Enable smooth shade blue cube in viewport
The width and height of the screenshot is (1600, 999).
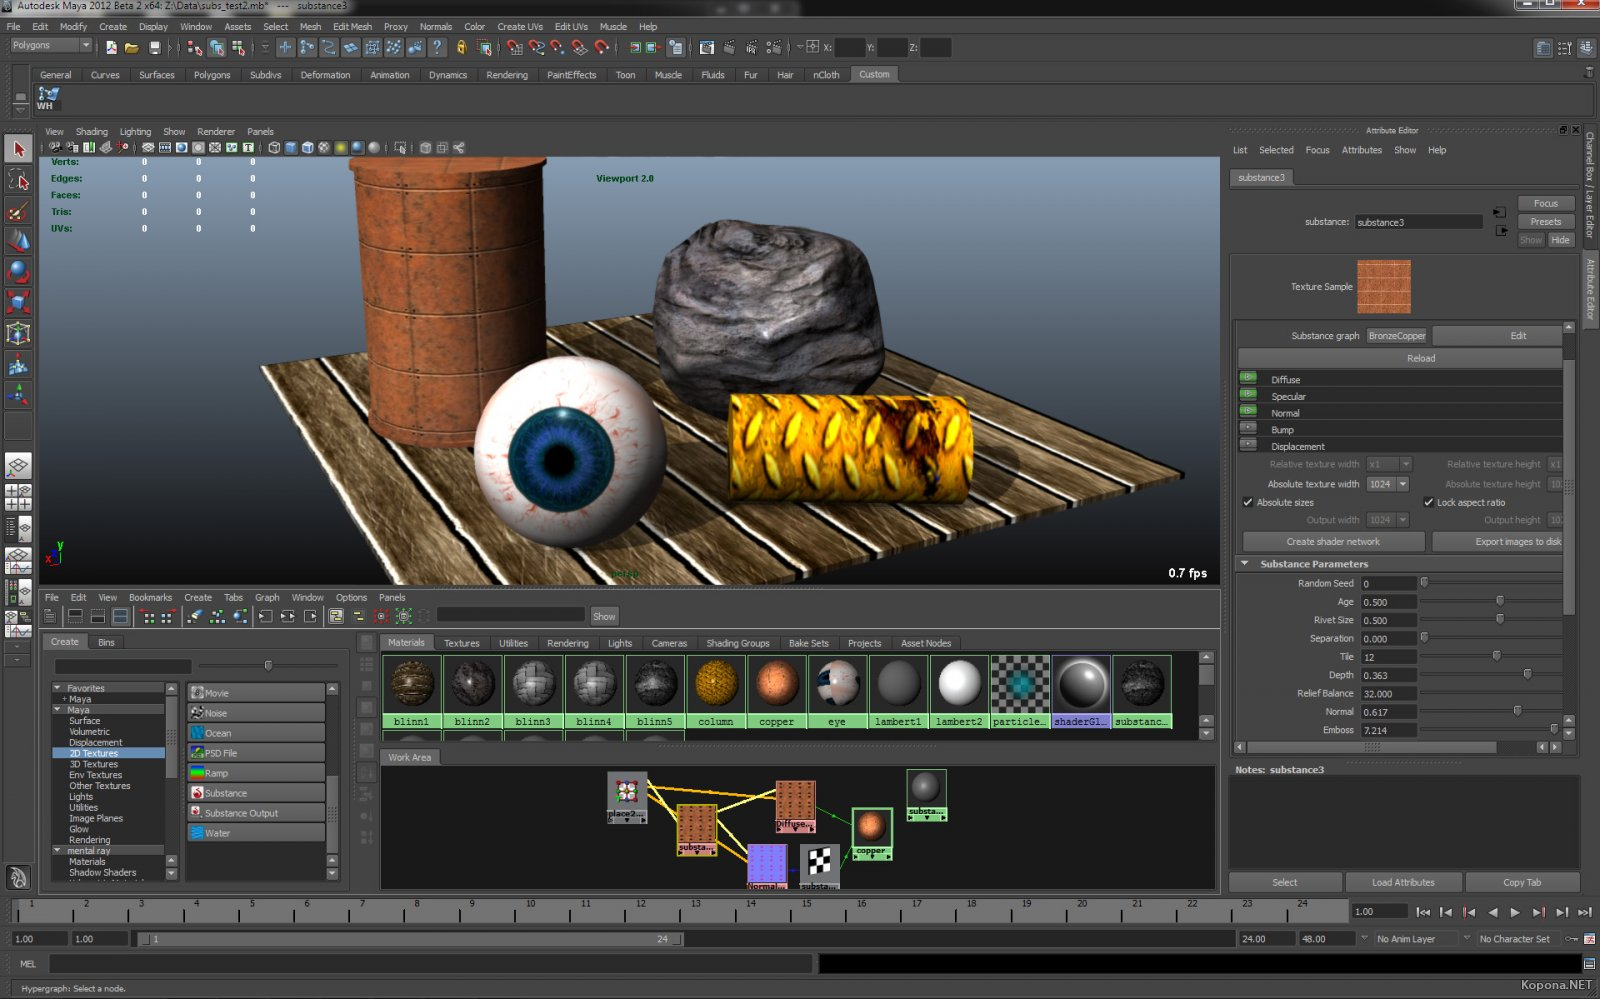click(x=291, y=148)
